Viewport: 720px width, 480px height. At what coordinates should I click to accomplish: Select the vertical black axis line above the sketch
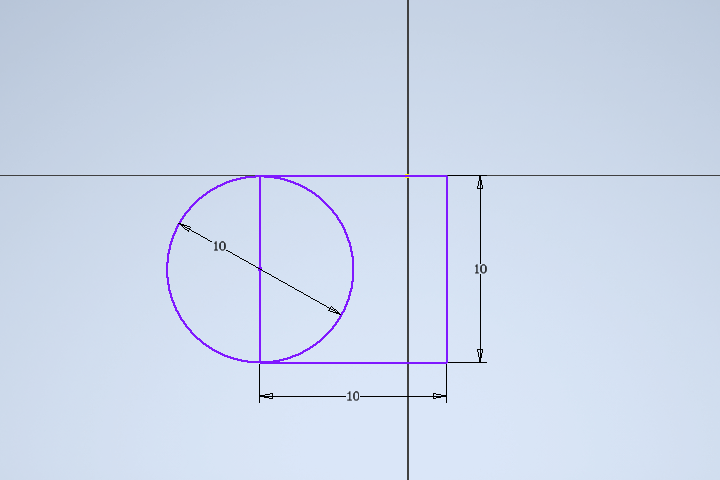pos(408,87)
